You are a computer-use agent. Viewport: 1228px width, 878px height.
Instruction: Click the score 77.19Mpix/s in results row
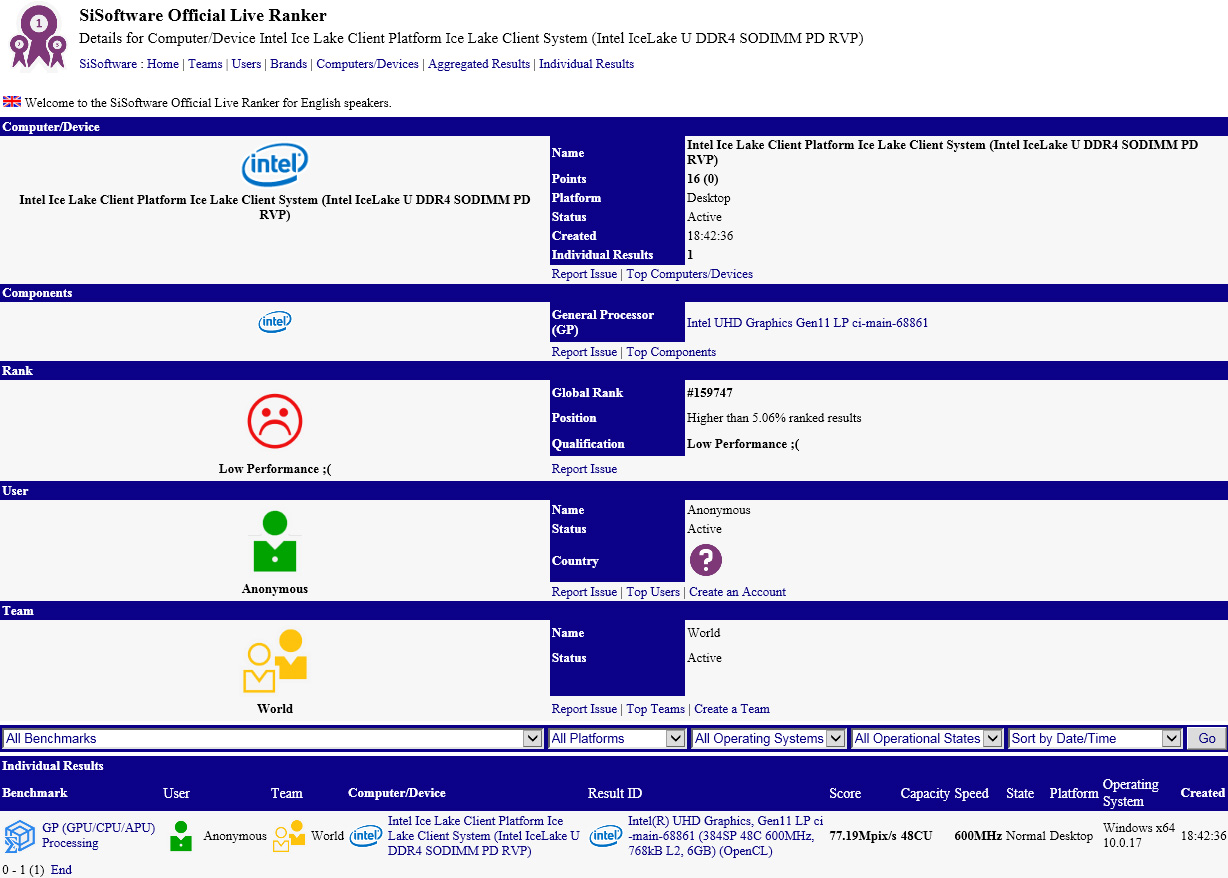(x=863, y=836)
